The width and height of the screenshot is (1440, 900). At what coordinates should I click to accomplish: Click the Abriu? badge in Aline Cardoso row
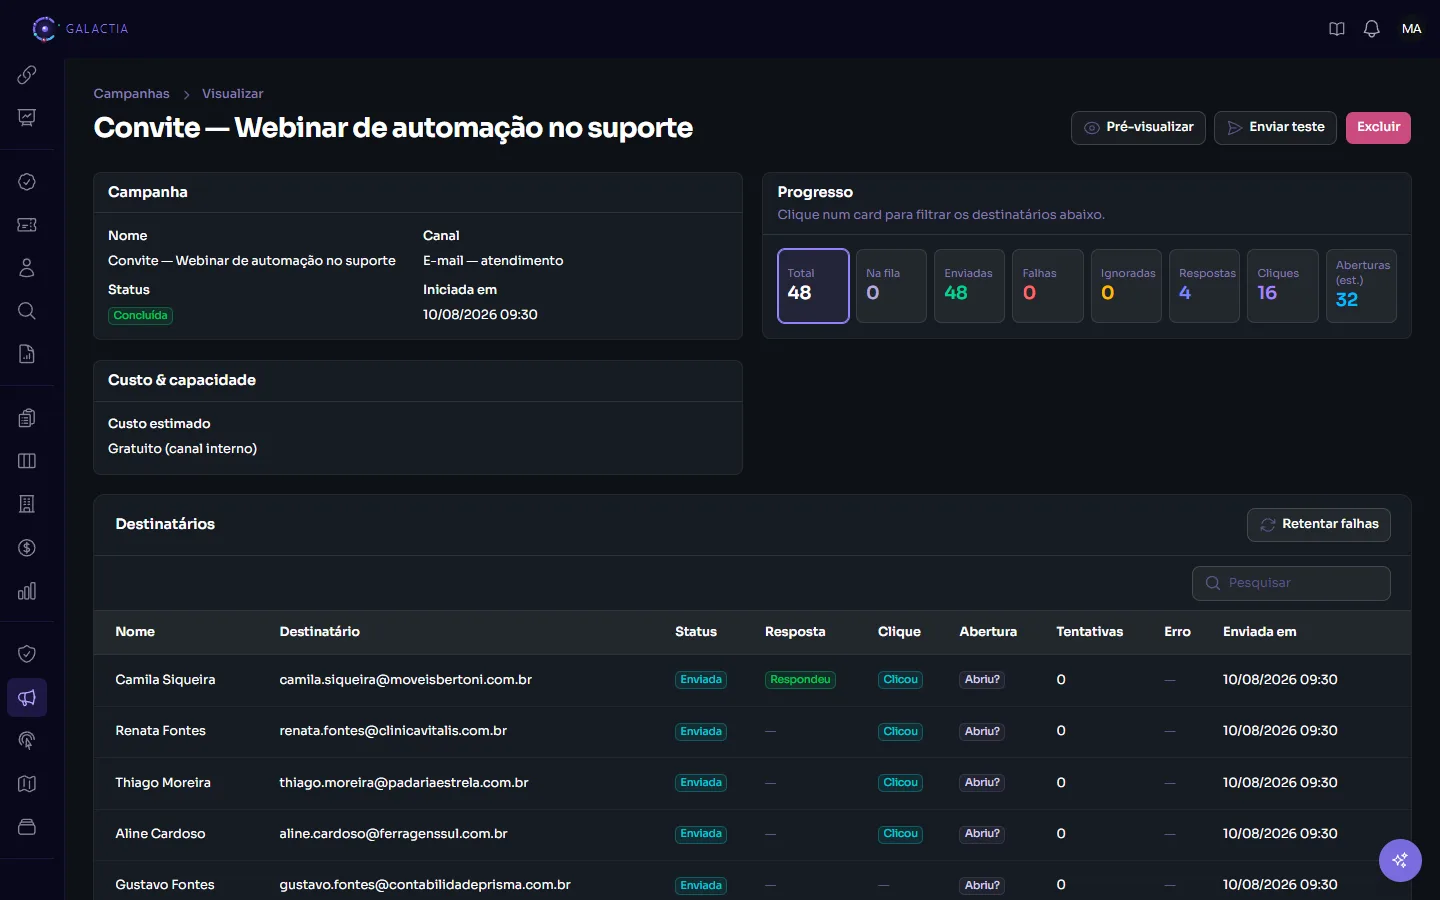pyautogui.click(x=982, y=834)
